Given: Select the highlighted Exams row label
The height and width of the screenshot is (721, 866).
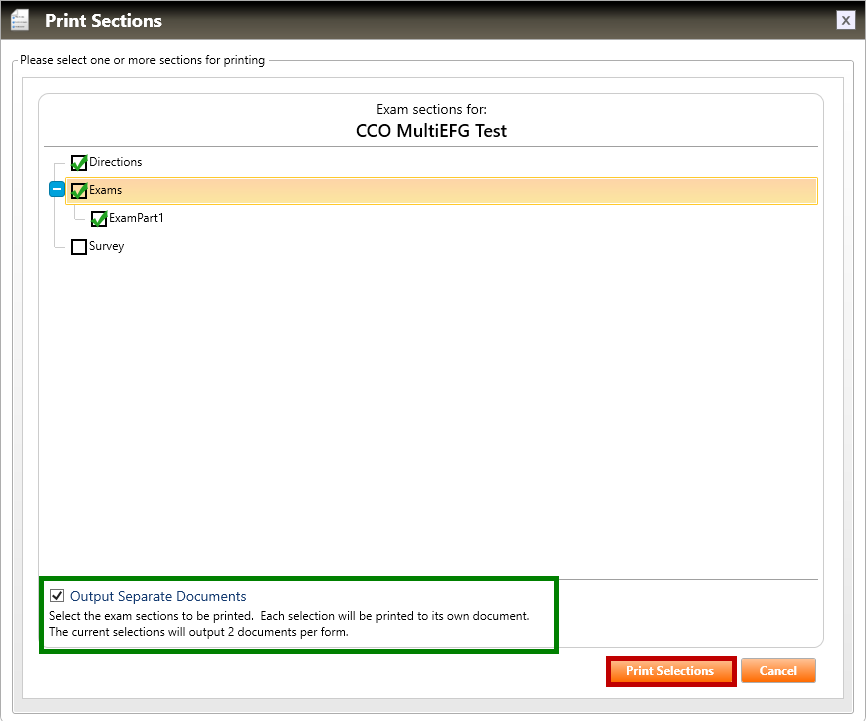Looking at the screenshot, I should tap(105, 190).
